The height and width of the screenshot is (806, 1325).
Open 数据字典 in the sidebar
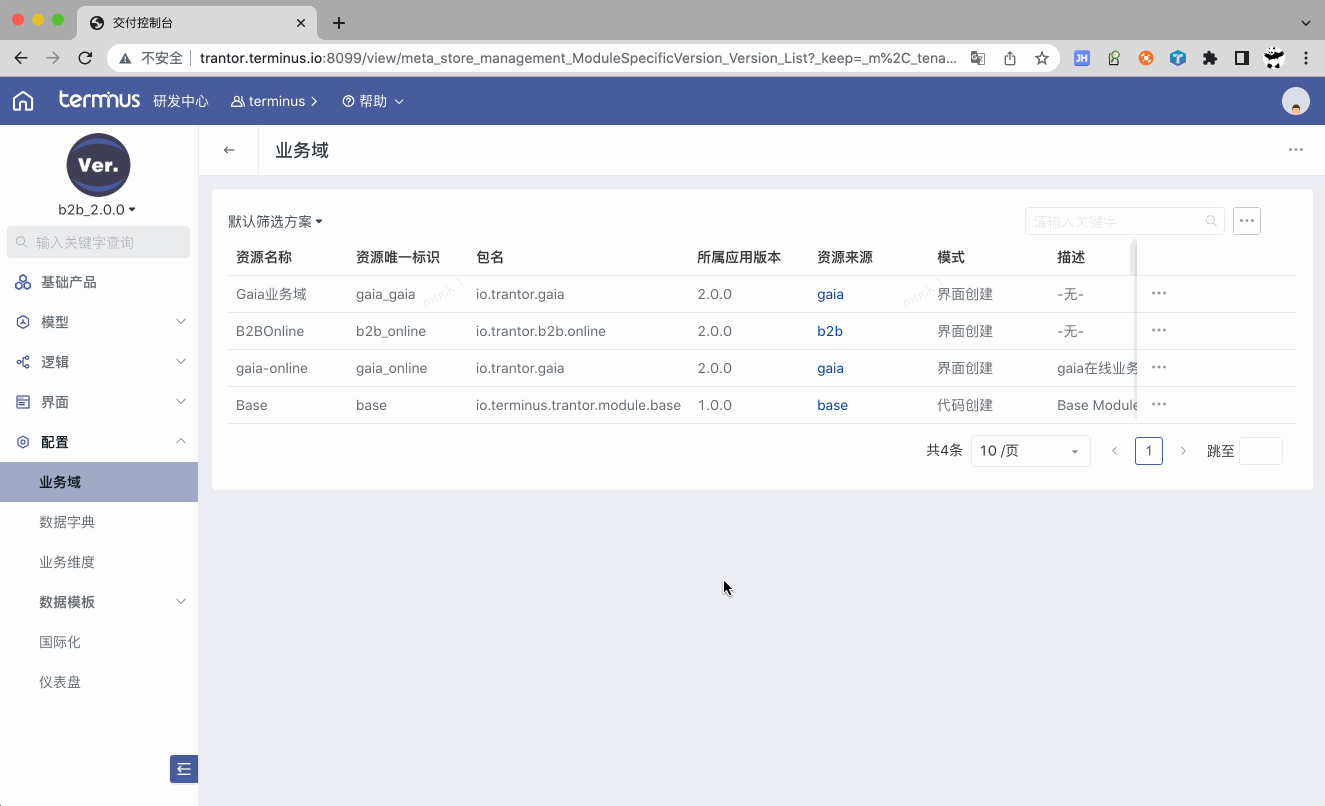(x=99, y=522)
